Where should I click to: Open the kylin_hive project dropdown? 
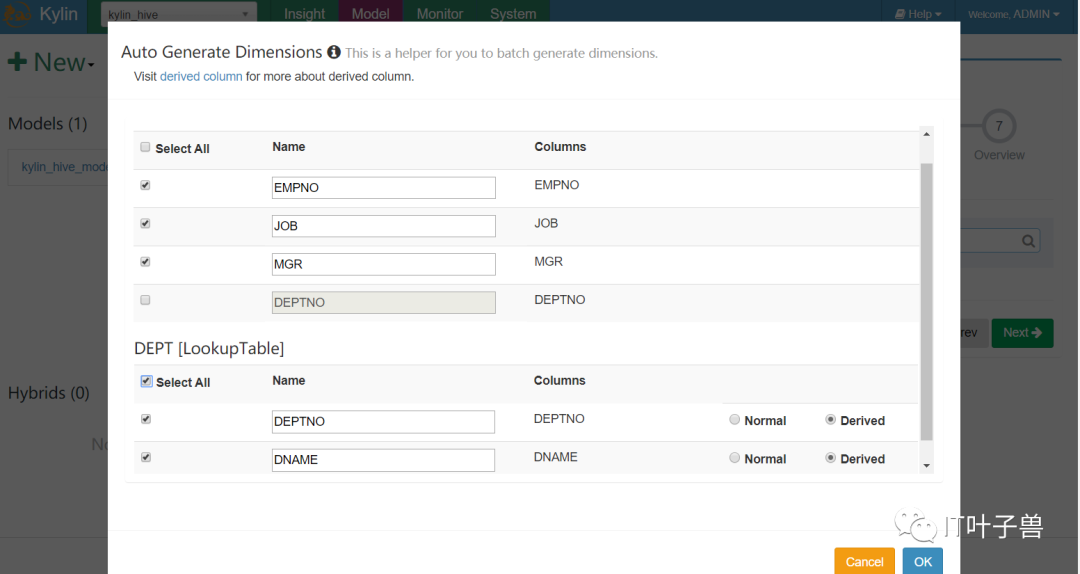[179, 14]
